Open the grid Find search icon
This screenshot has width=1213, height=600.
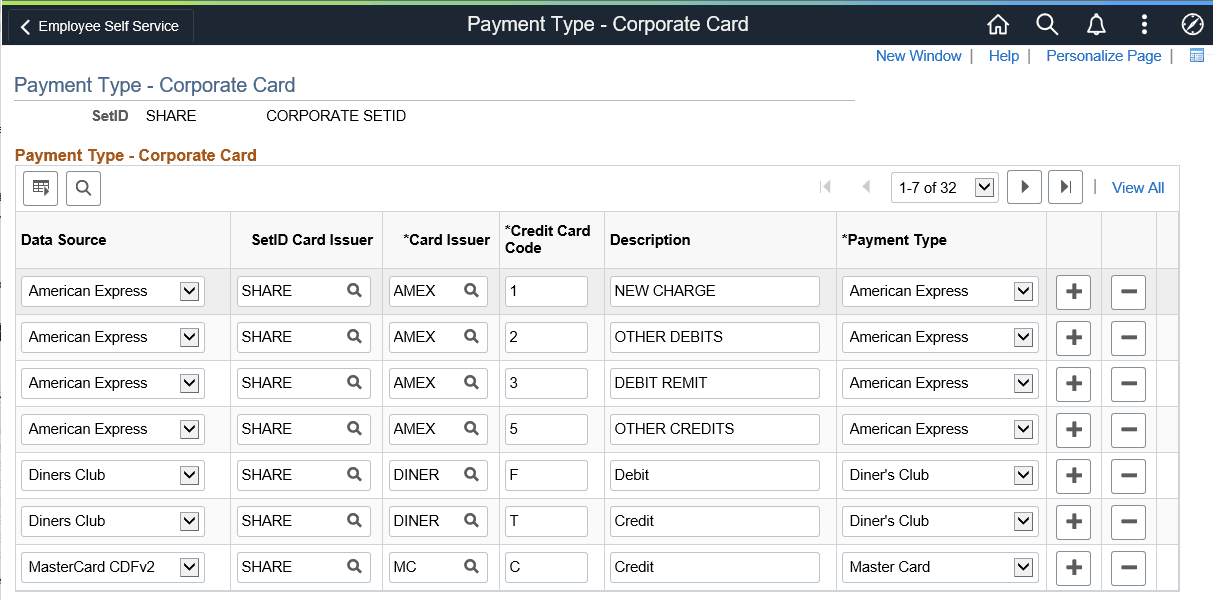(x=83, y=188)
